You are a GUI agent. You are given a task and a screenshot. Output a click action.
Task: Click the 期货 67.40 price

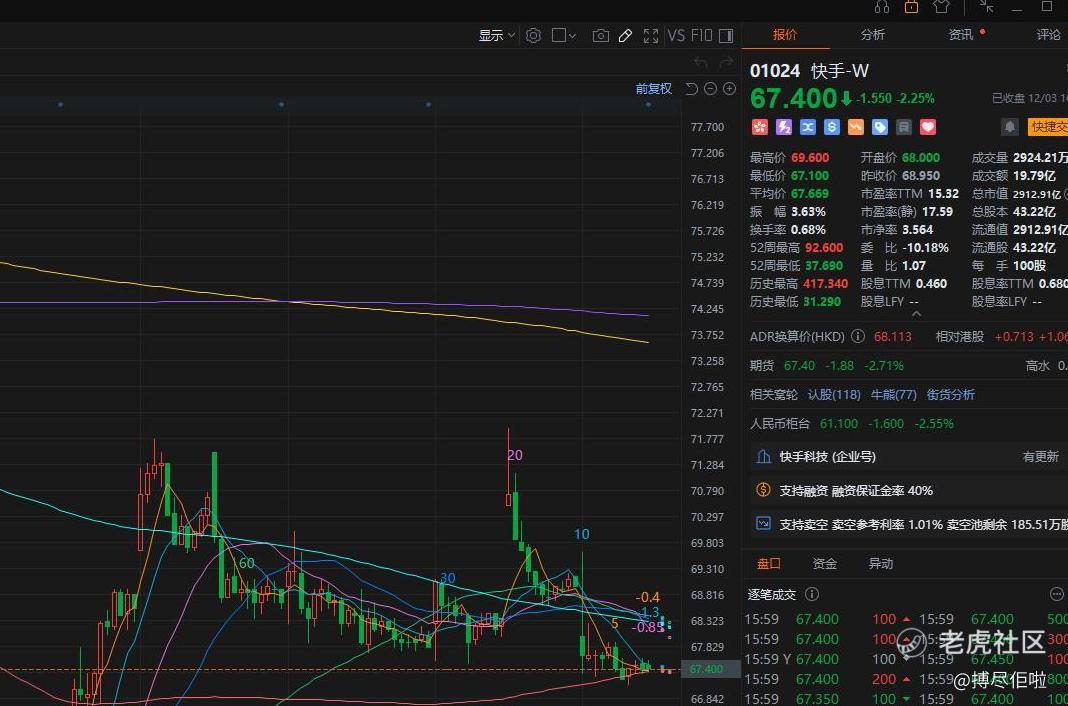pos(799,366)
